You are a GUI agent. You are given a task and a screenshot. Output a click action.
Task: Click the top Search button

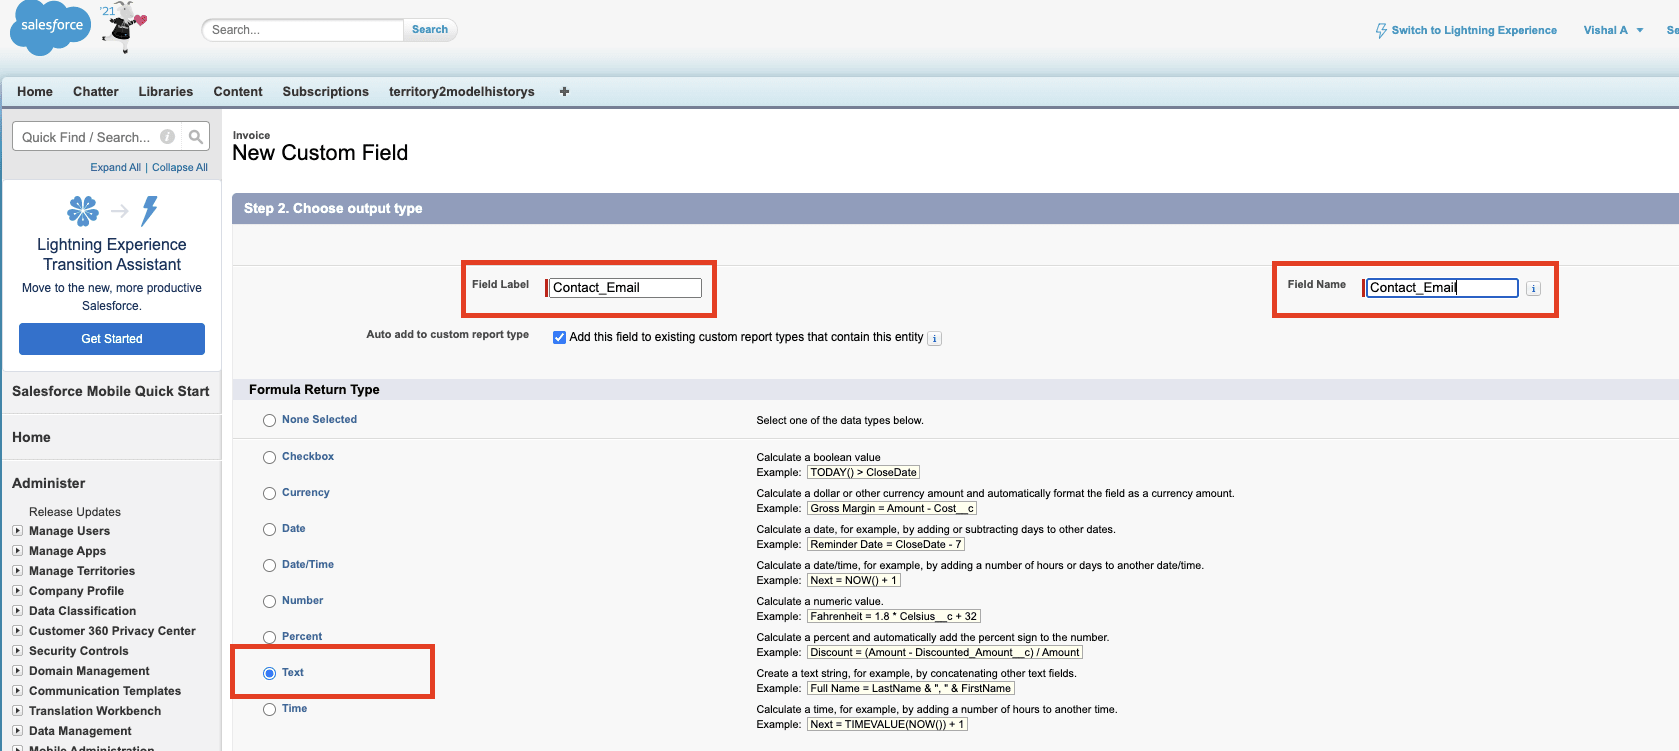click(x=430, y=30)
